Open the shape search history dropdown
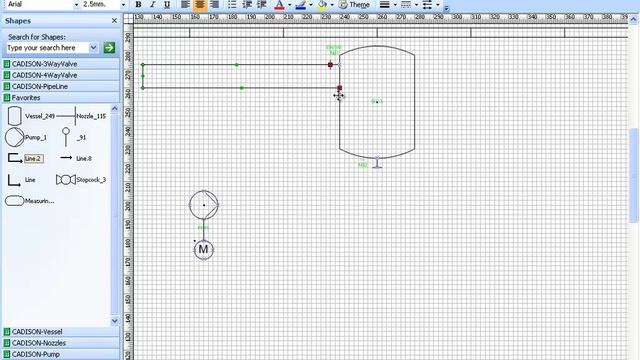This screenshot has width=640, height=360. (x=93, y=48)
